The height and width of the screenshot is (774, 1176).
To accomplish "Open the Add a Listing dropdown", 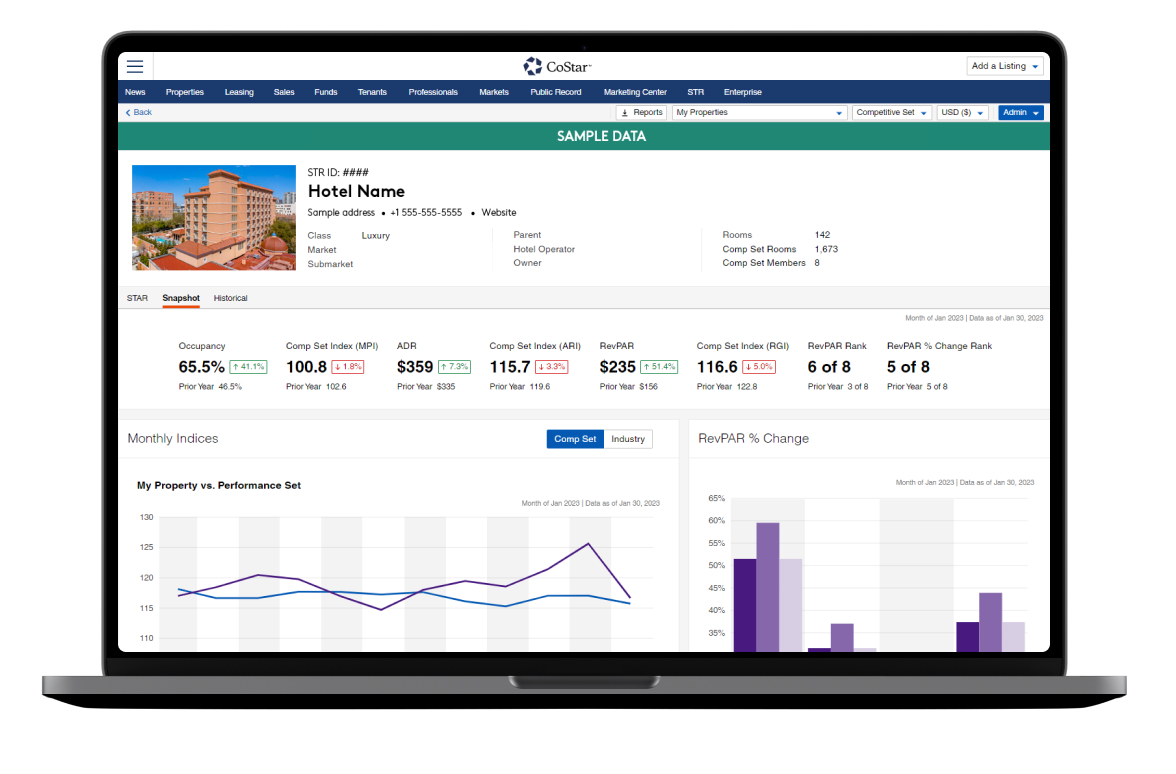I will point(1005,66).
